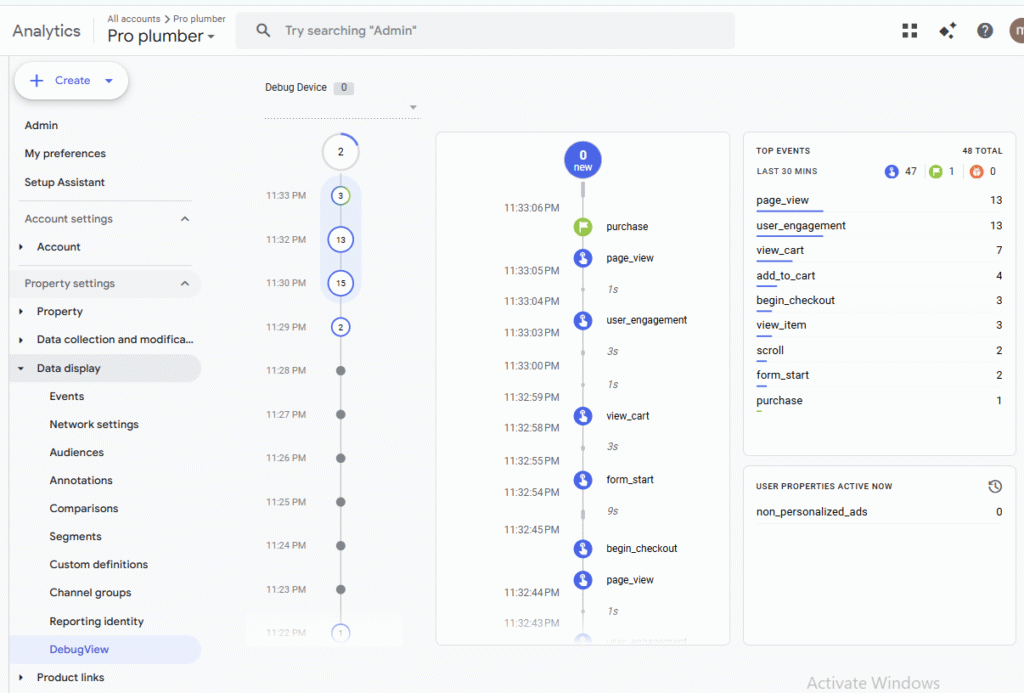Open the Audiences menu item

(77, 453)
